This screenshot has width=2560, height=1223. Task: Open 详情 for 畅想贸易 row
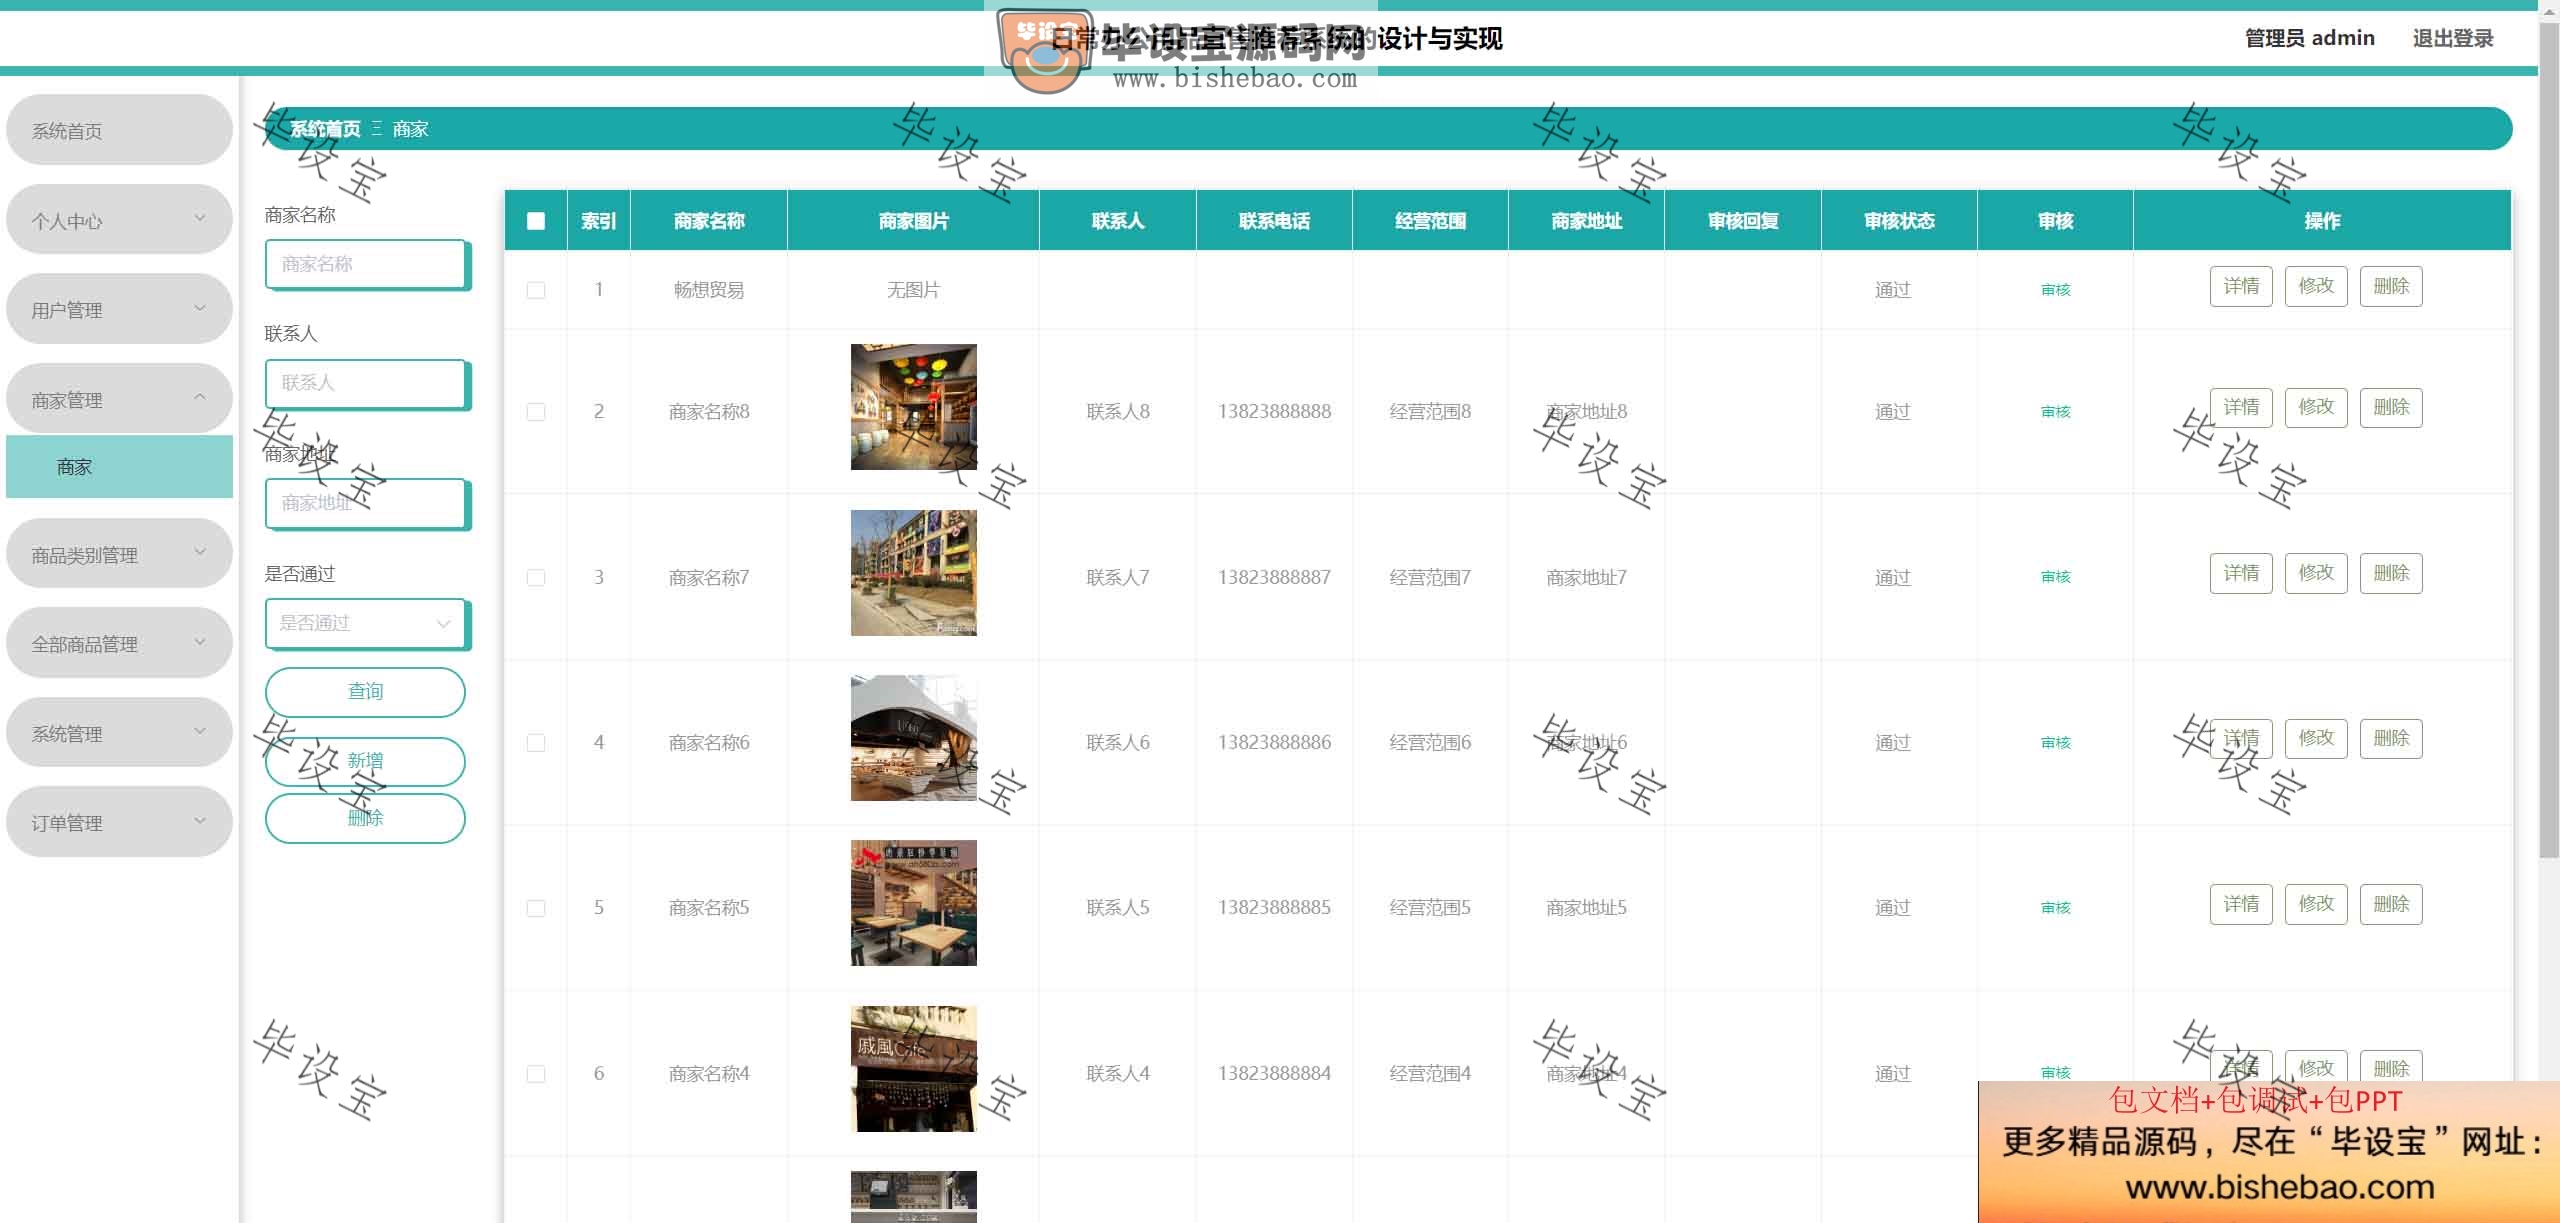[x=2241, y=286]
